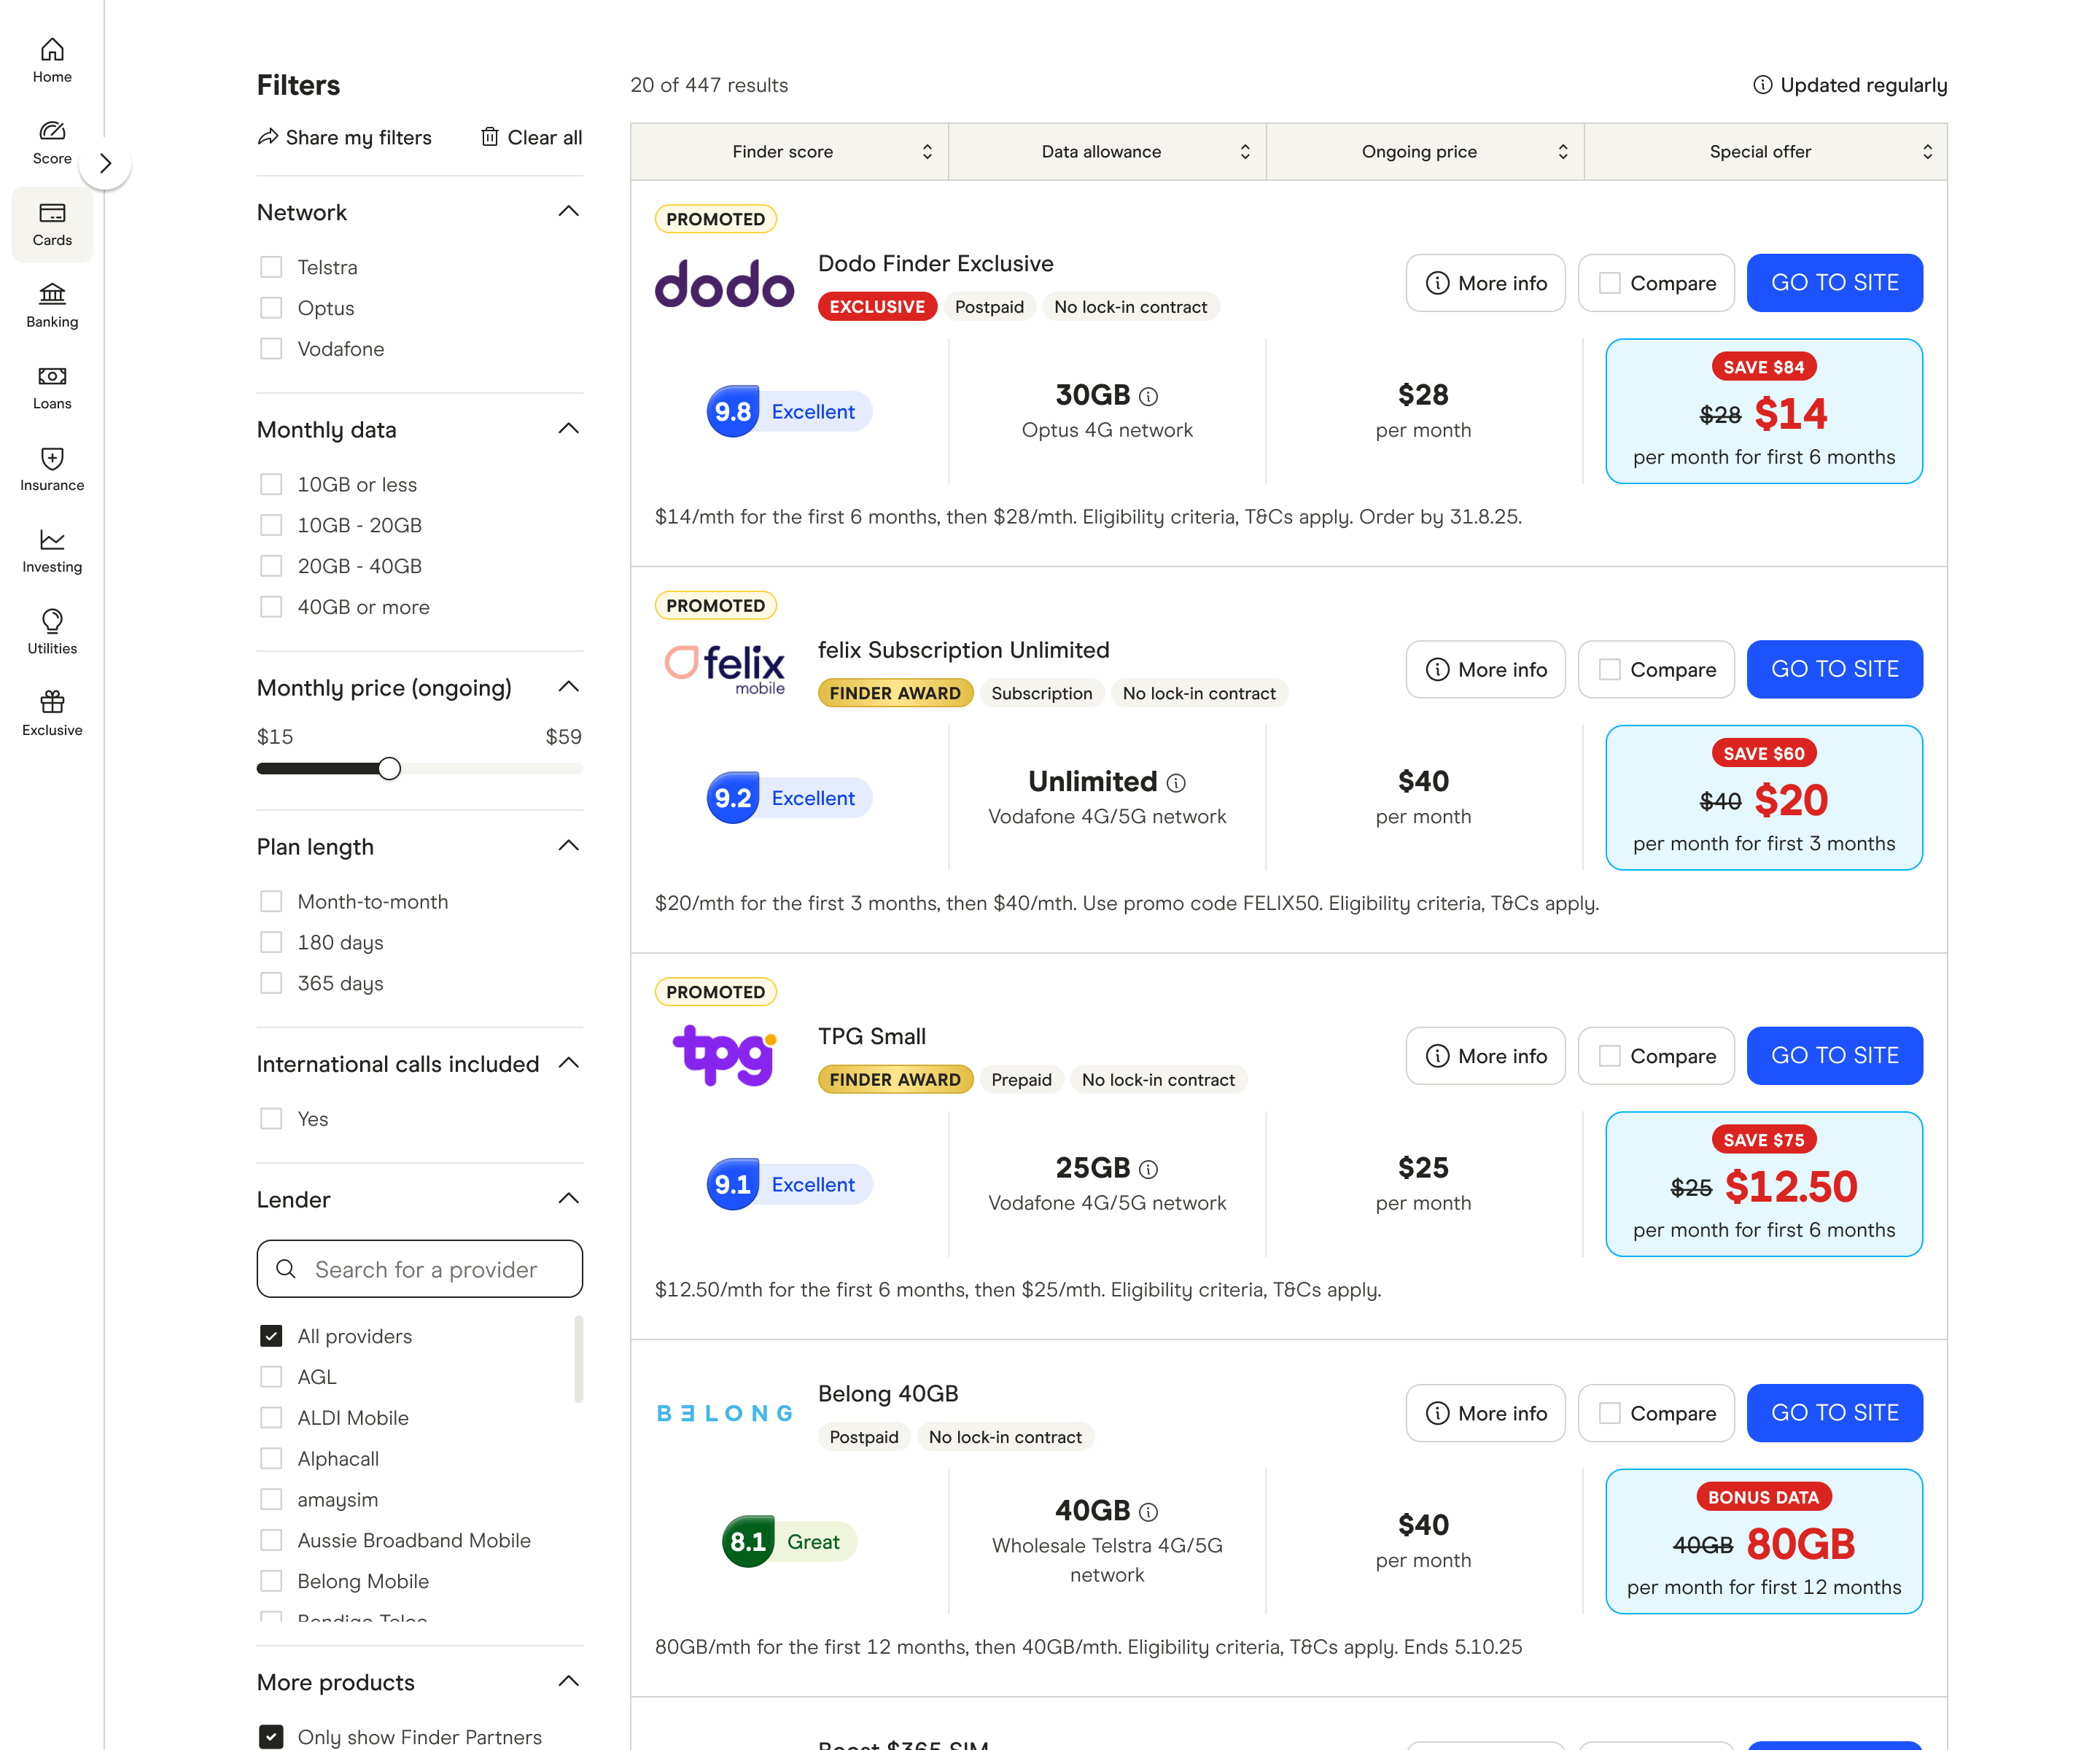Select the 40GB or more checkbox
Image resolution: width=2100 pixels, height=1750 pixels.
pos(271,607)
